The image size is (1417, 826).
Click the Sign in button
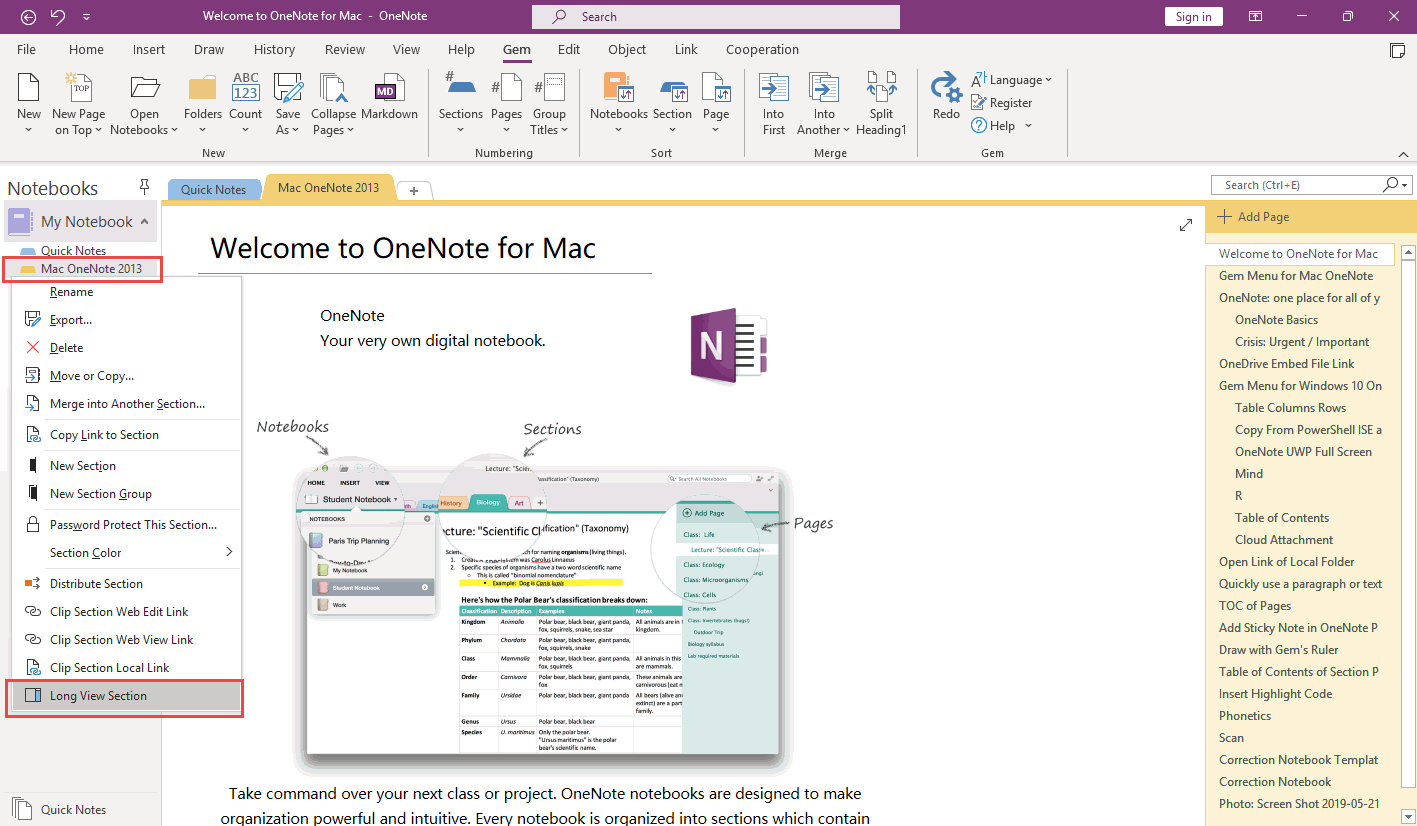tap(1194, 16)
